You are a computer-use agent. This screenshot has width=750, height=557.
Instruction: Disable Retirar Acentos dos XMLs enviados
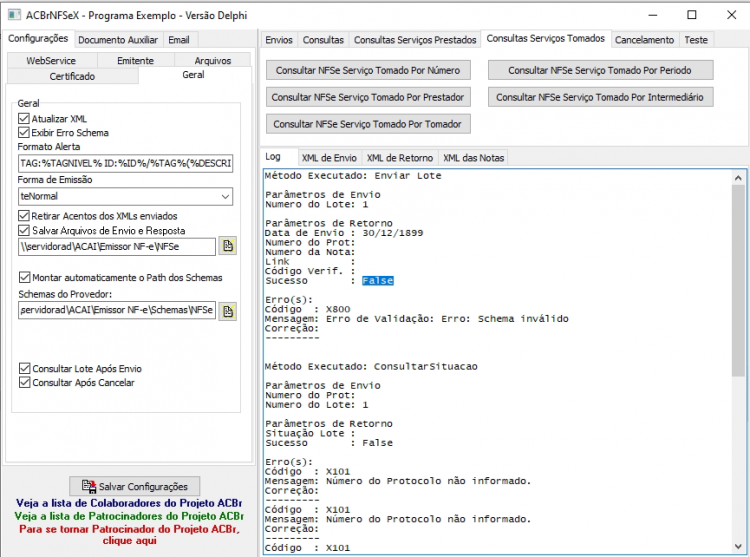pyautogui.click(x=24, y=216)
